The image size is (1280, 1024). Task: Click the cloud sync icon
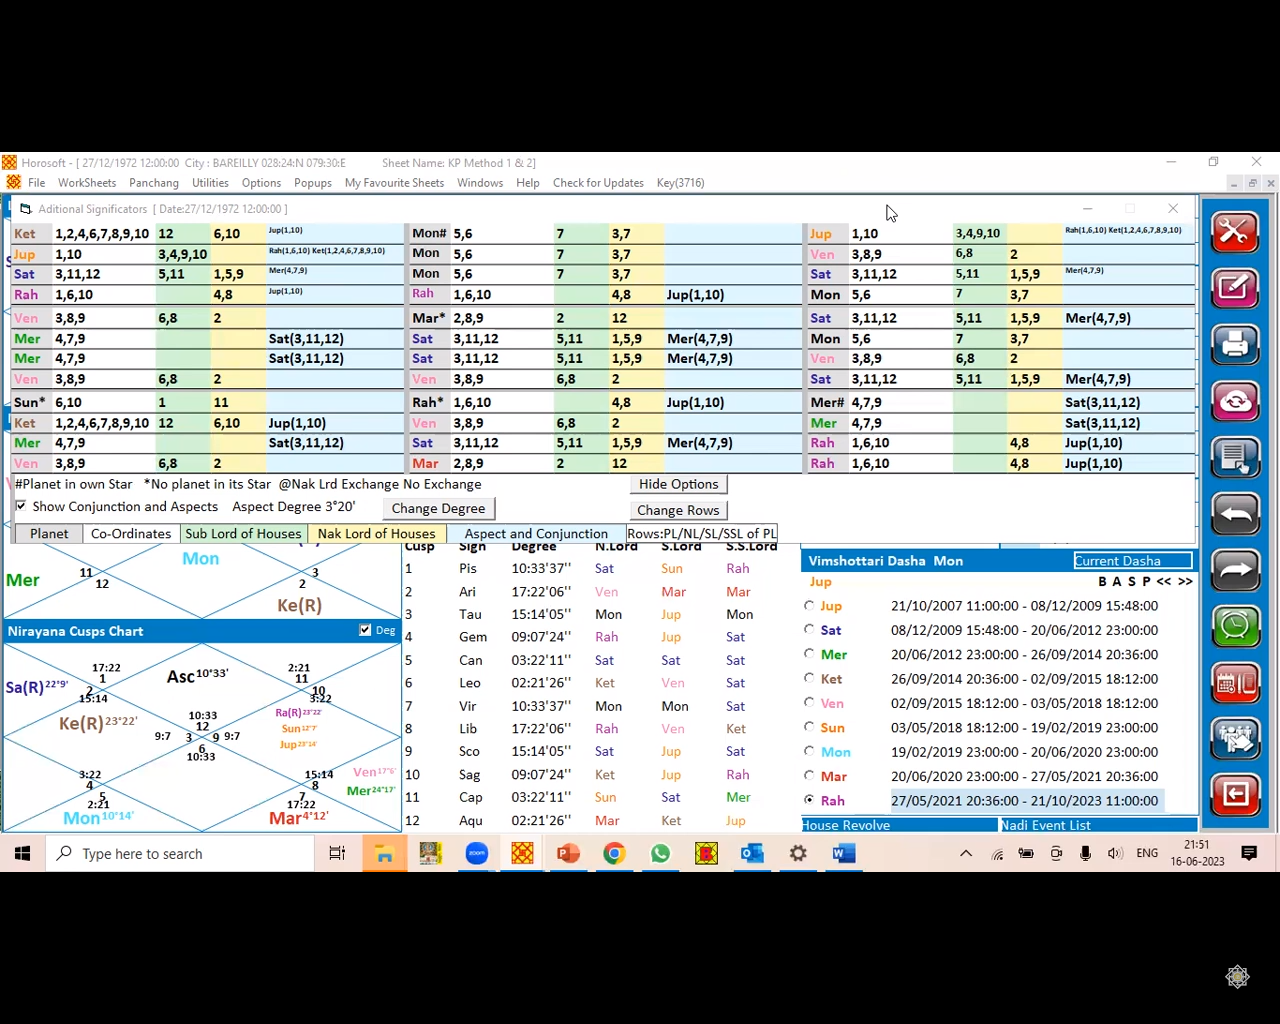[1235, 401]
